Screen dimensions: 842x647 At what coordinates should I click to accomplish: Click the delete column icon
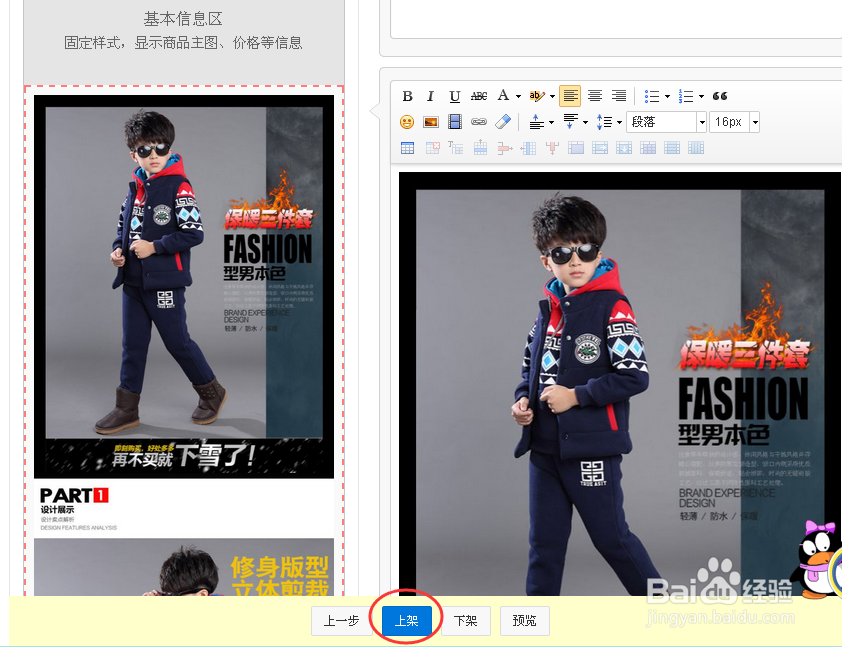click(x=552, y=148)
